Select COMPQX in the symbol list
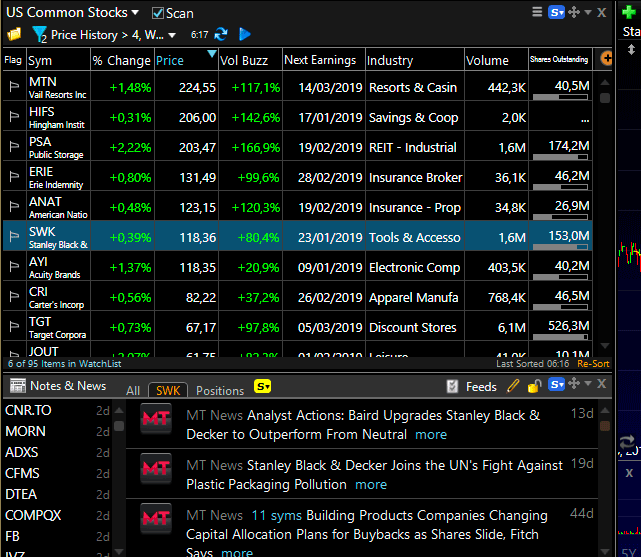The height and width of the screenshot is (557, 641). [x=33, y=515]
